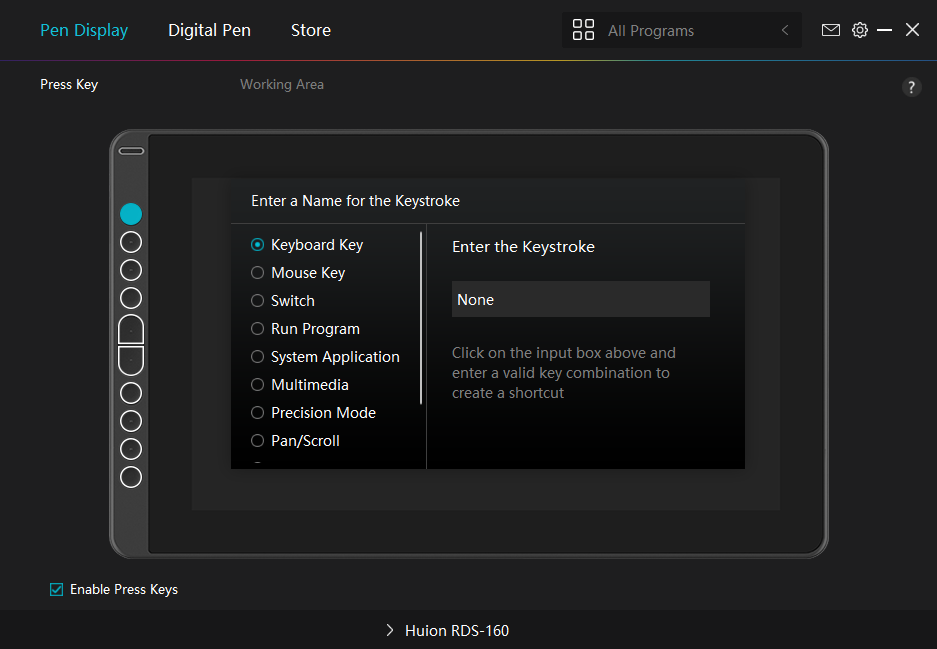Image resolution: width=937 pixels, height=649 pixels.
Task: Click the grid icon beside All Programs
Action: pos(583,30)
